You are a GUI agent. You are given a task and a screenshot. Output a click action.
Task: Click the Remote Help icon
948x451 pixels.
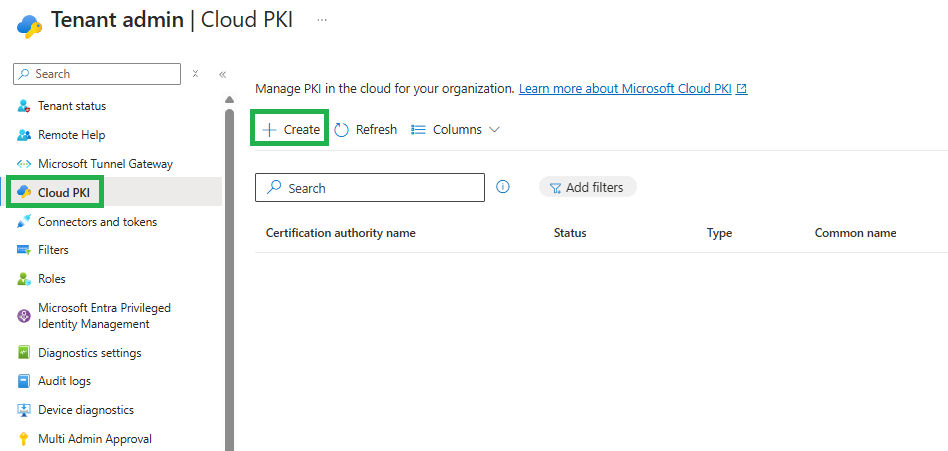pyautogui.click(x=24, y=135)
